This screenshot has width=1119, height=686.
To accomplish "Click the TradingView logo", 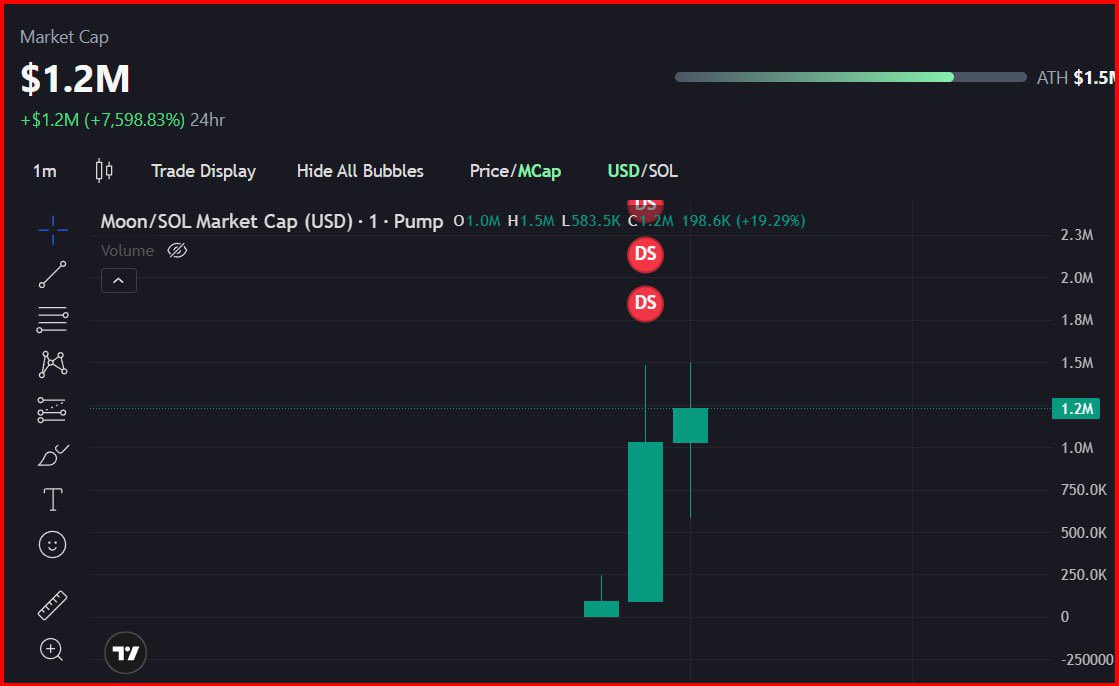I will point(126,654).
